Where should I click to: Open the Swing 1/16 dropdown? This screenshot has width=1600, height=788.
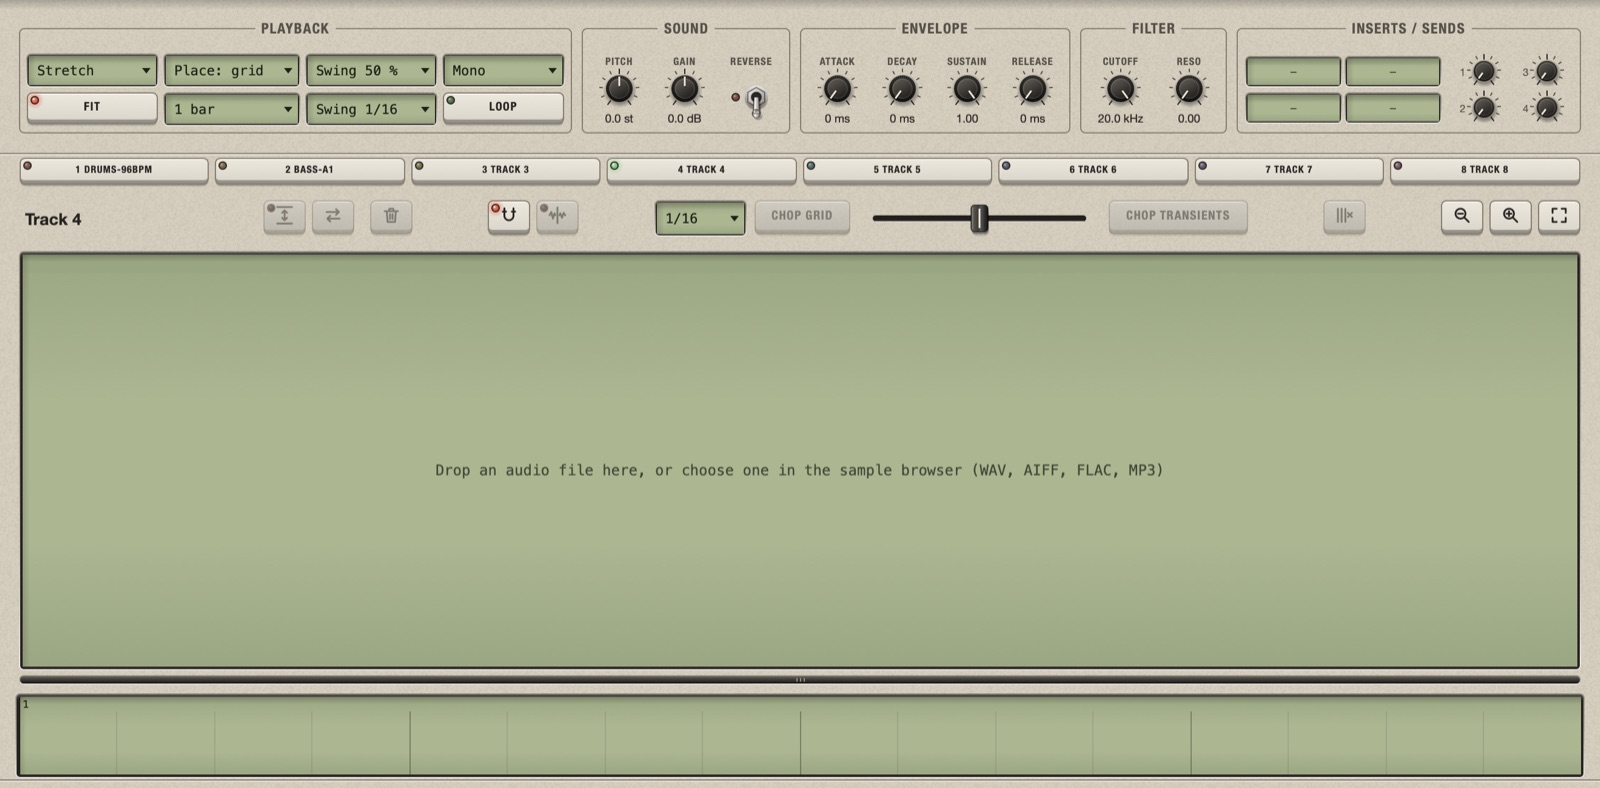coord(371,109)
